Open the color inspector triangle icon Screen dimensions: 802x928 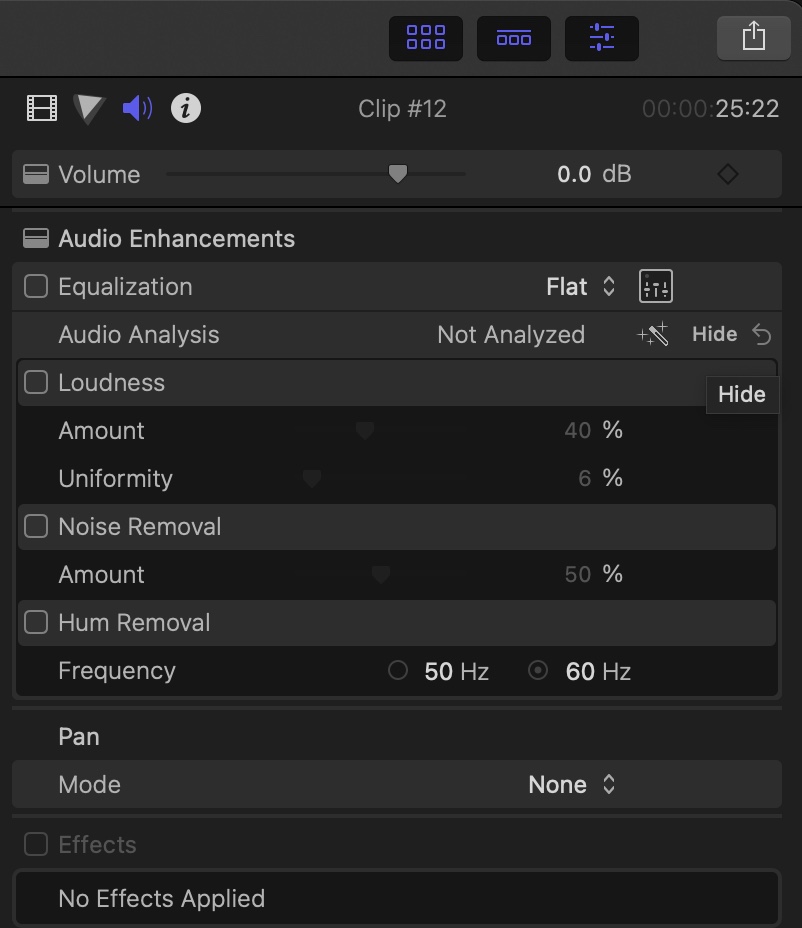(89, 108)
